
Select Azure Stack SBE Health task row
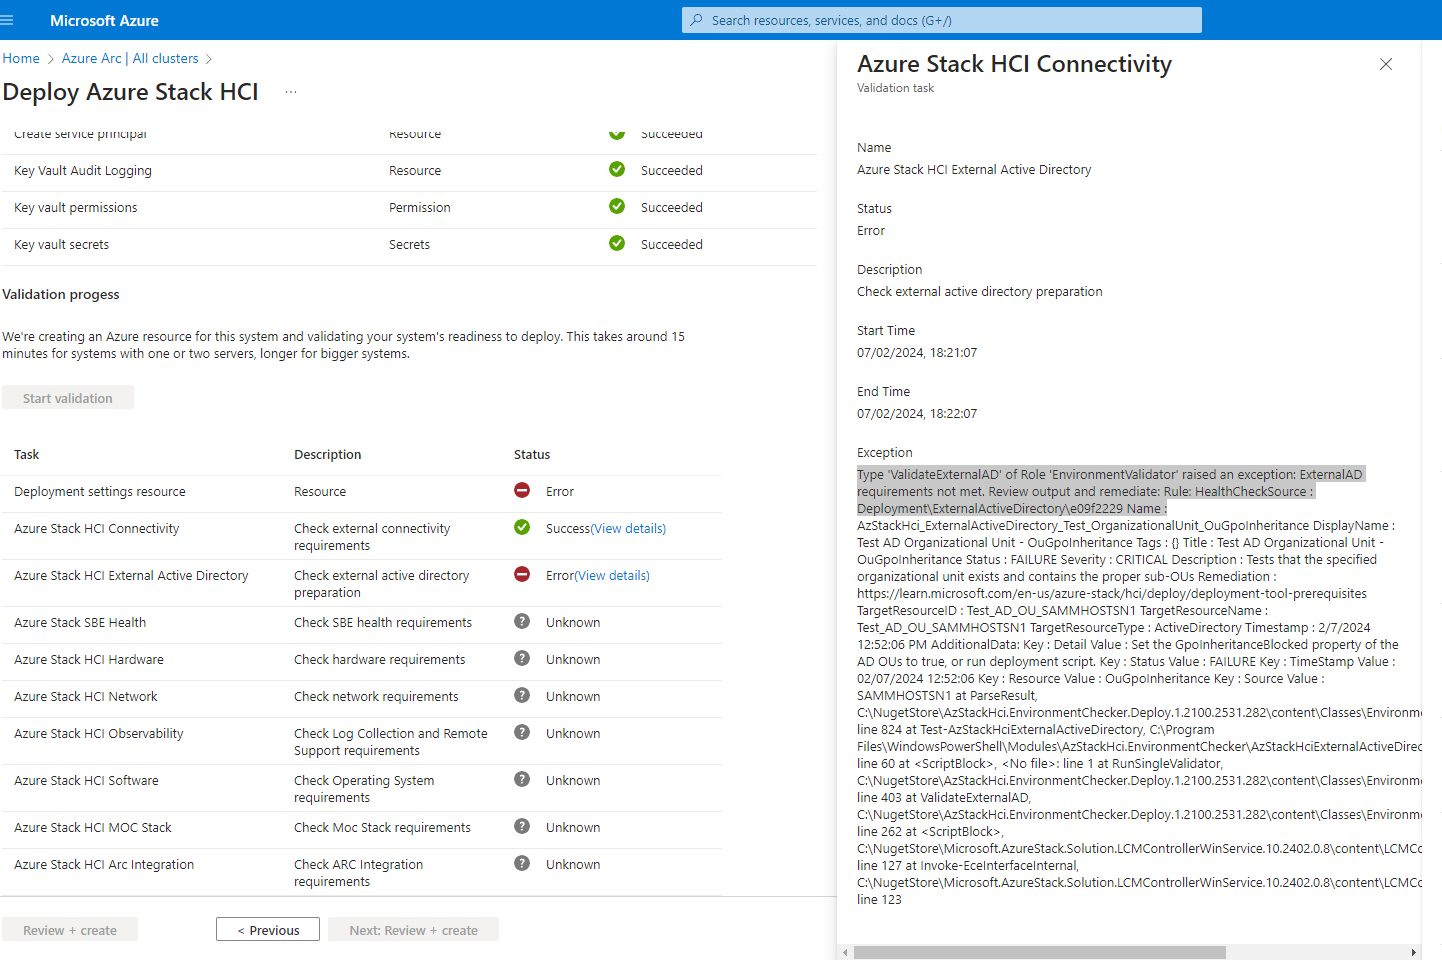360,622
